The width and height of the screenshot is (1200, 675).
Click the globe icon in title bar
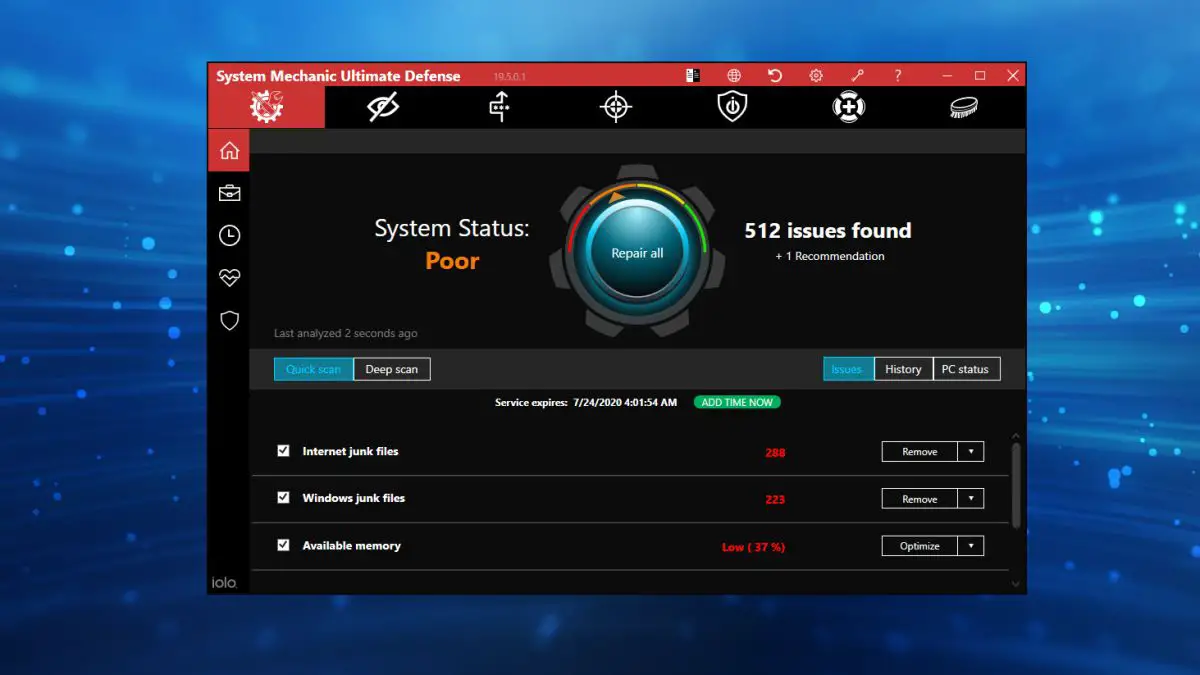point(734,75)
